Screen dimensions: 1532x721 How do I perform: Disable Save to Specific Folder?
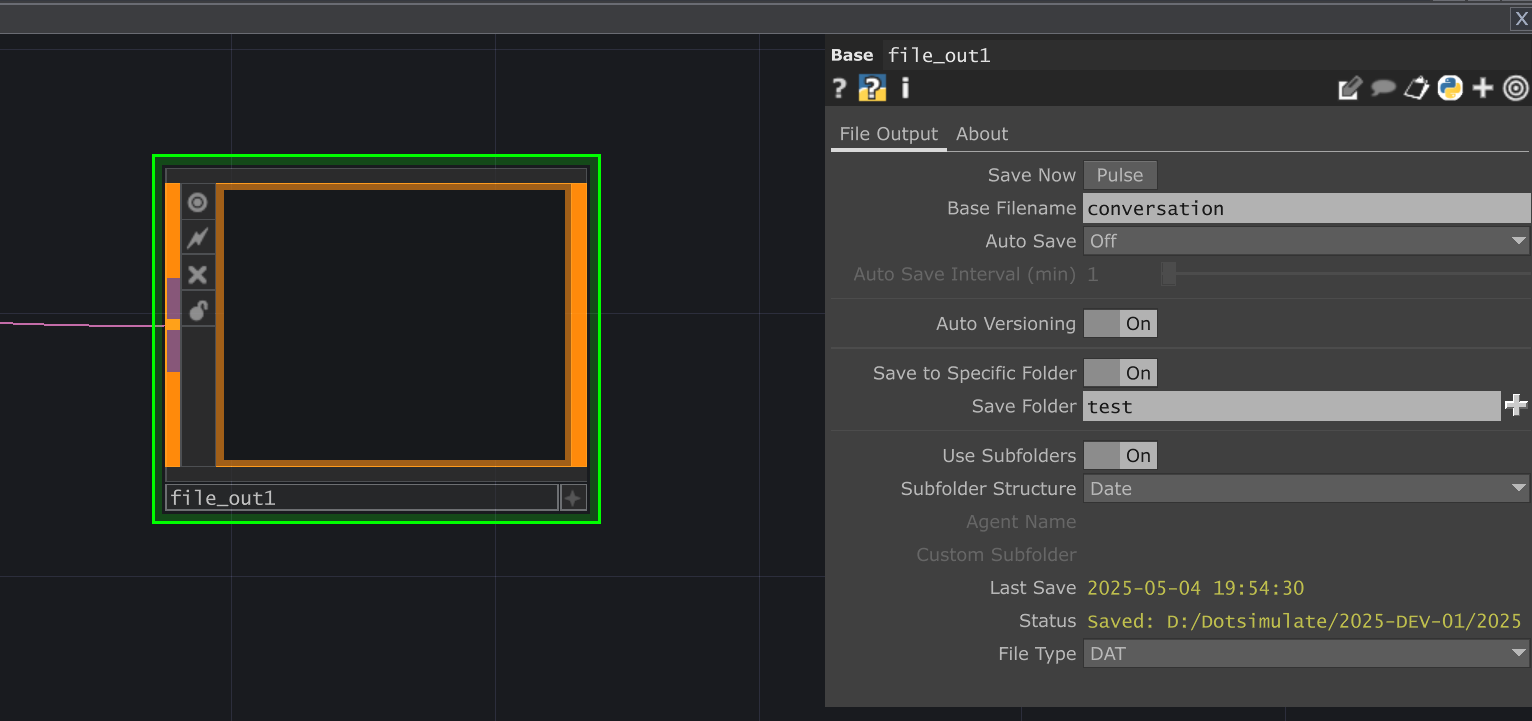1120,372
